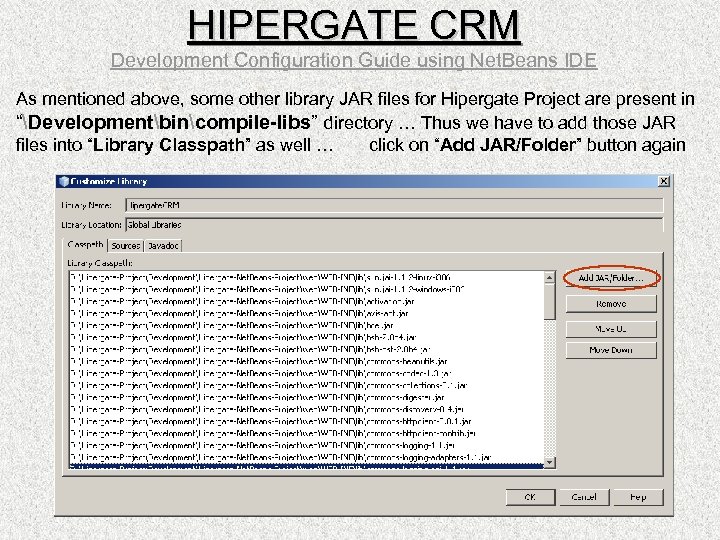Close the Customize Library dialog
The height and width of the screenshot is (540, 720).
pyautogui.click(x=664, y=181)
